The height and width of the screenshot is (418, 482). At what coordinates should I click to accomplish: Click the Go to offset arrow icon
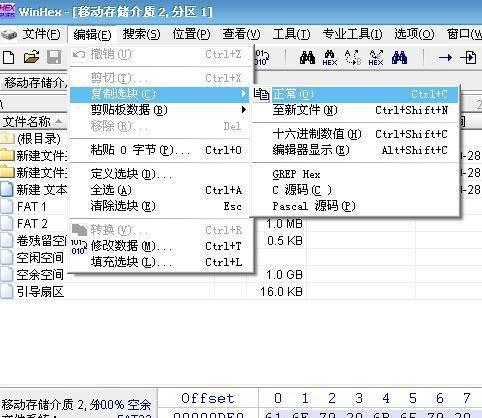(445, 58)
